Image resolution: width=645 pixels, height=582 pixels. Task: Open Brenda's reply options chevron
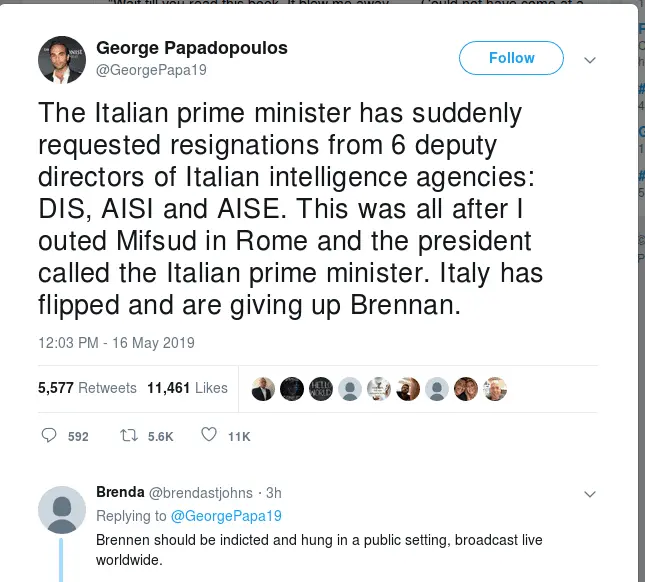(590, 494)
